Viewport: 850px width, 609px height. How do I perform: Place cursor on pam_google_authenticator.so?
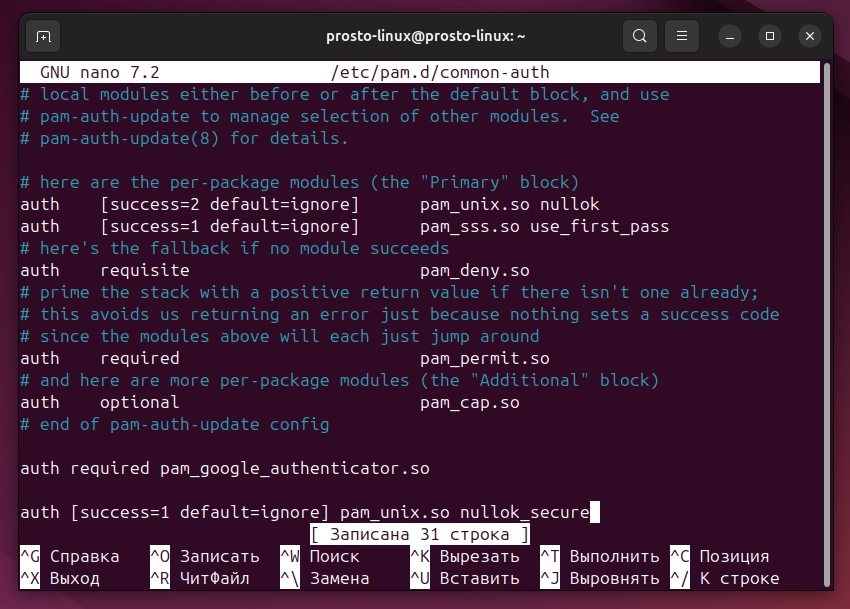[x=295, y=469]
